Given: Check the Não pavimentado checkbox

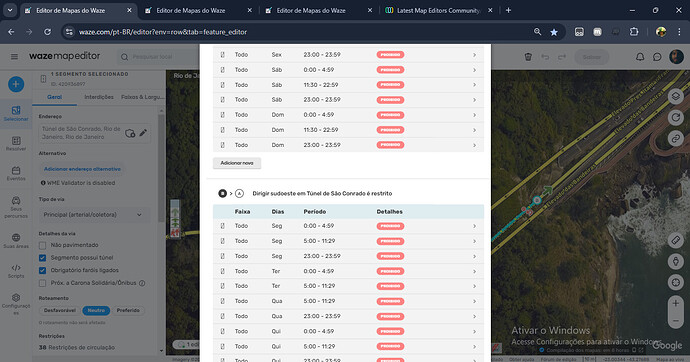Looking at the screenshot, I should click(42, 245).
